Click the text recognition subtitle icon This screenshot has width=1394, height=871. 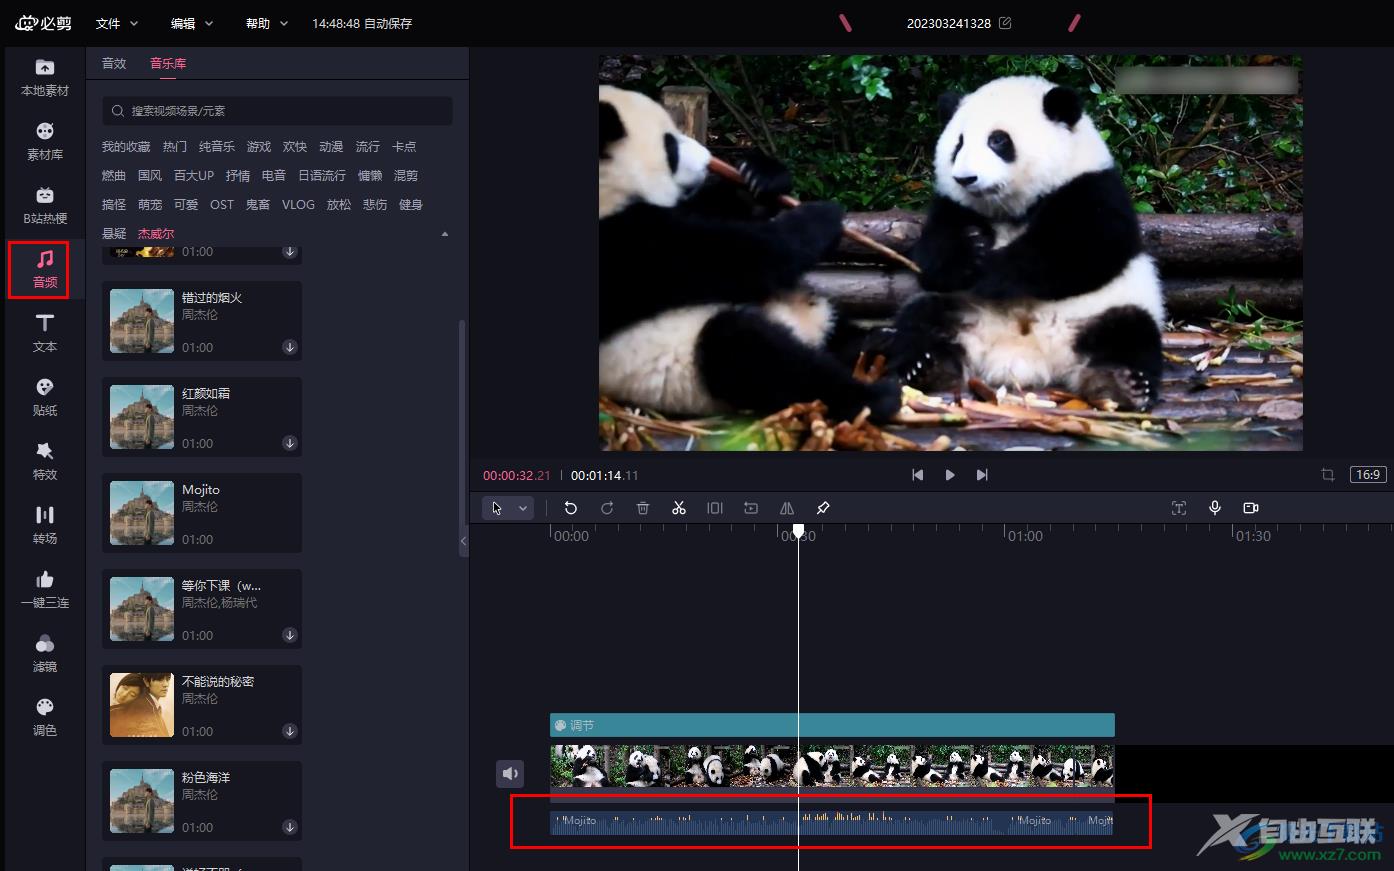tap(1179, 508)
